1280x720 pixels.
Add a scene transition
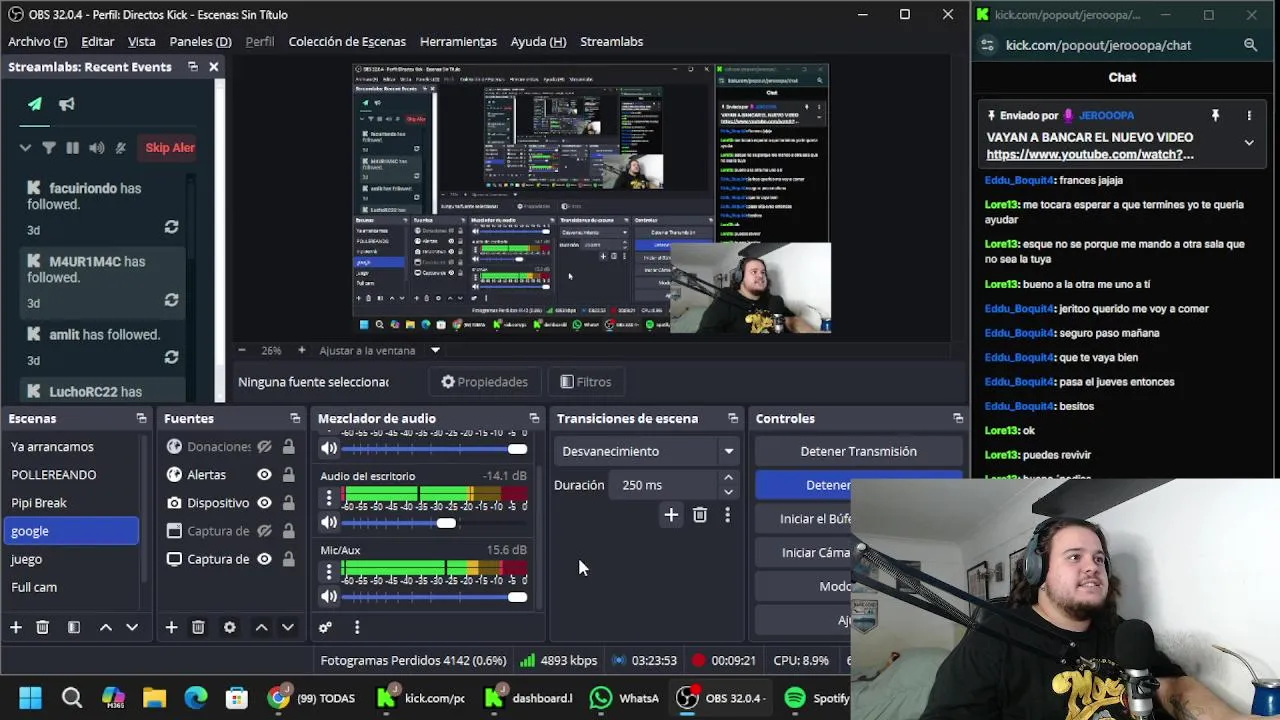(x=671, y=515)
